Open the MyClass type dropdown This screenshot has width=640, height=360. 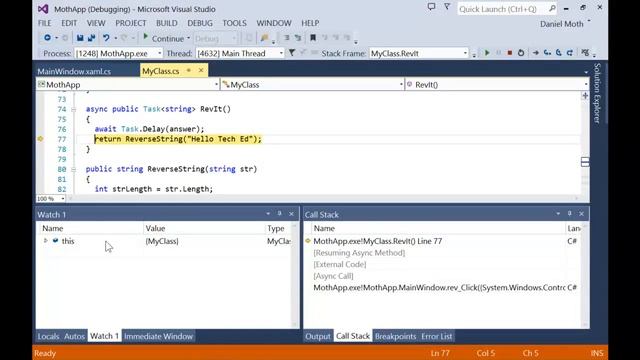click(x=401, y=84)
